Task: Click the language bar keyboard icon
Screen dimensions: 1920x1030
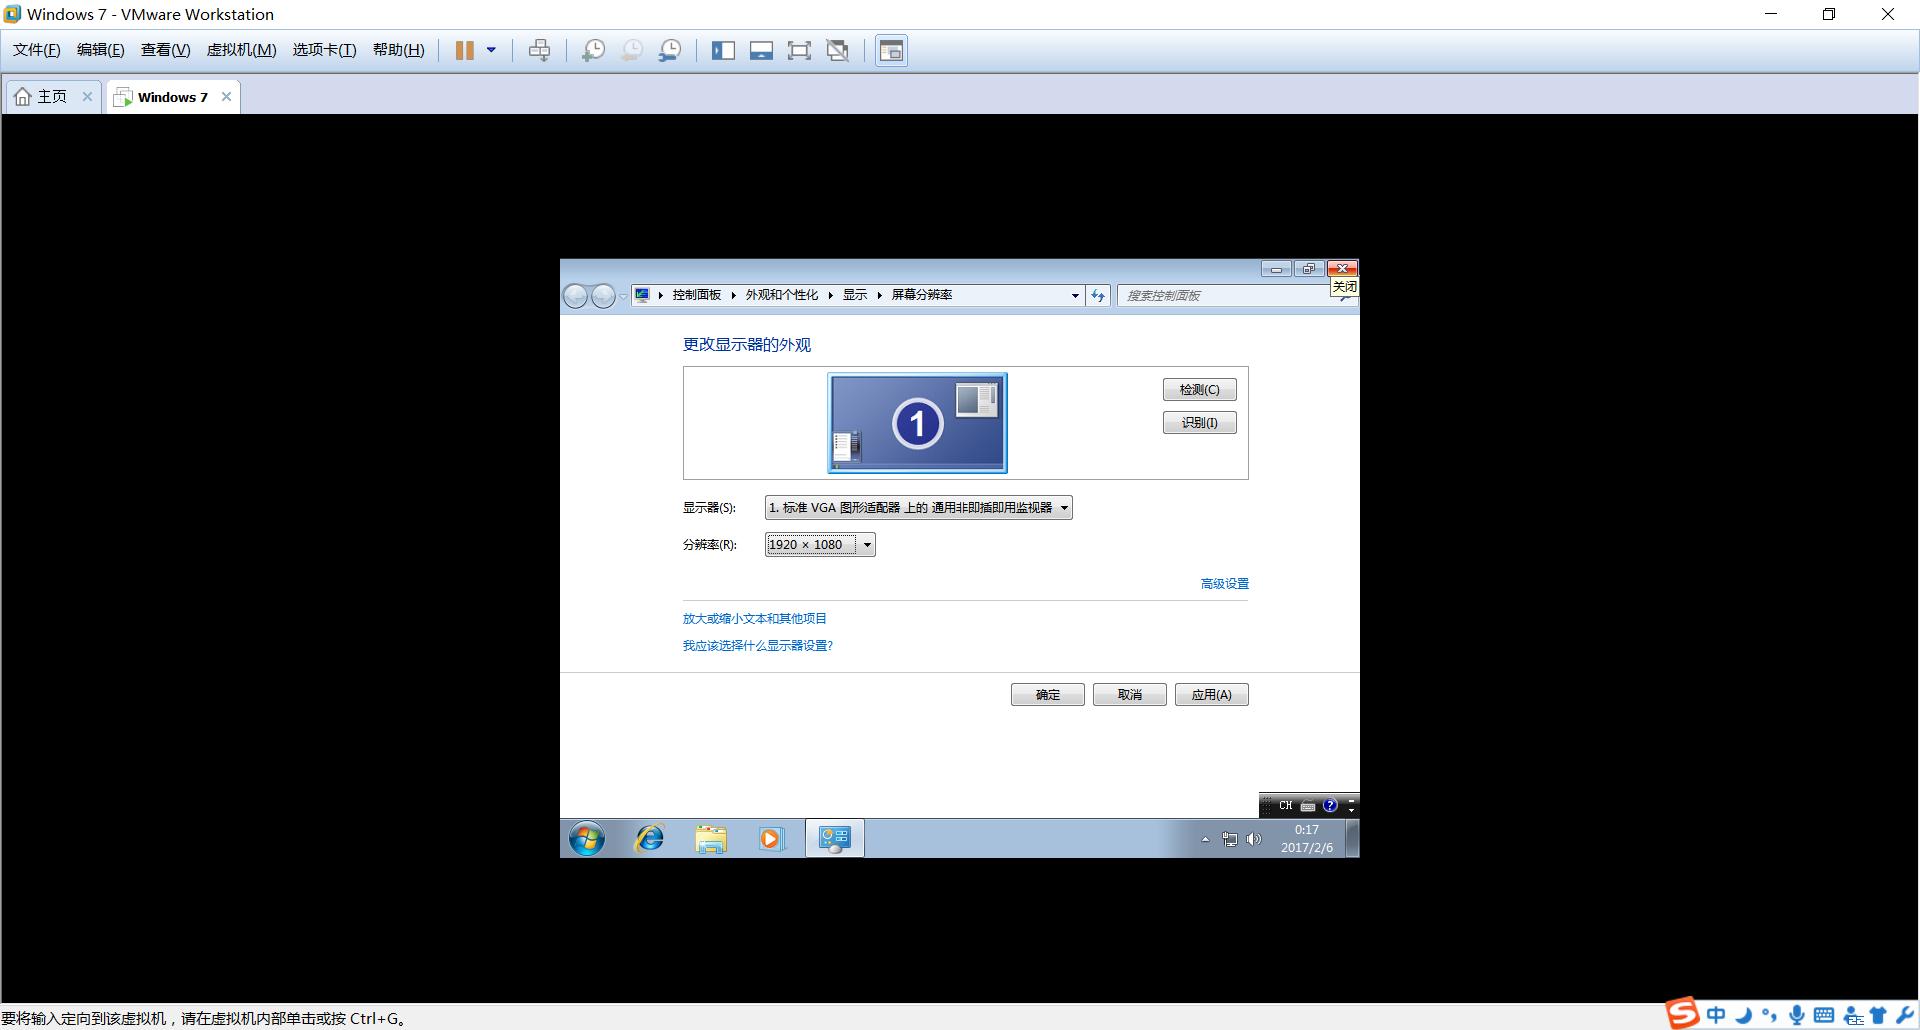Action: point(1308,806)
